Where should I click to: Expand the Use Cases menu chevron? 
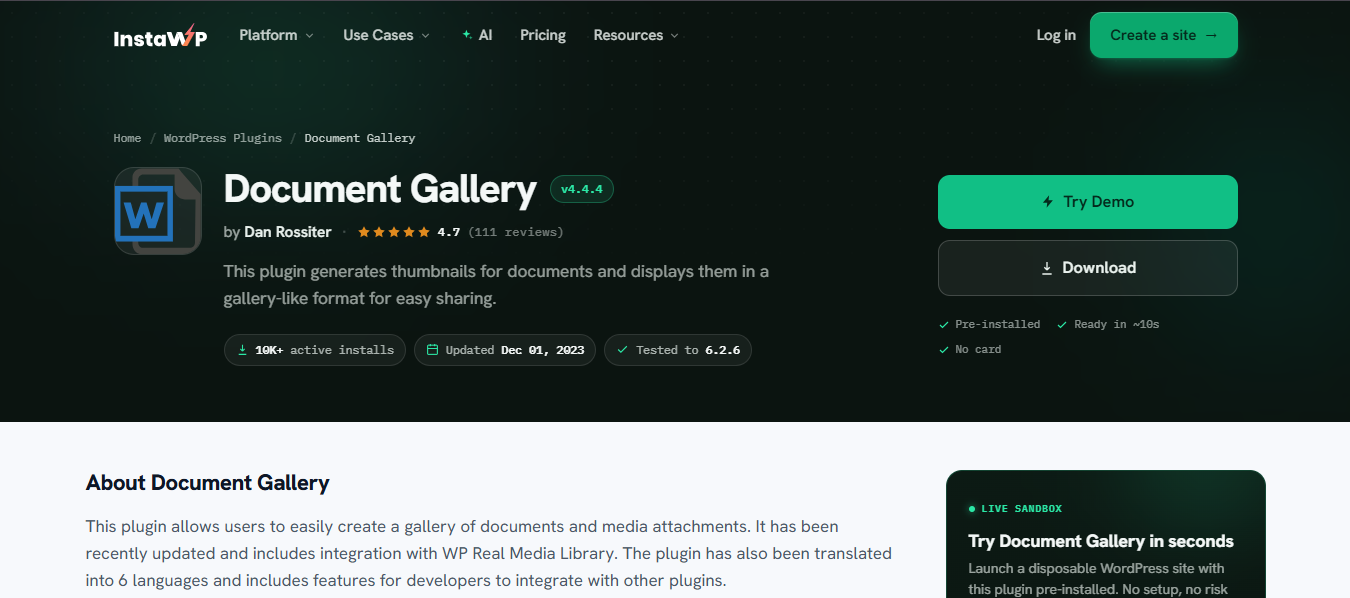tap(425, 36)
